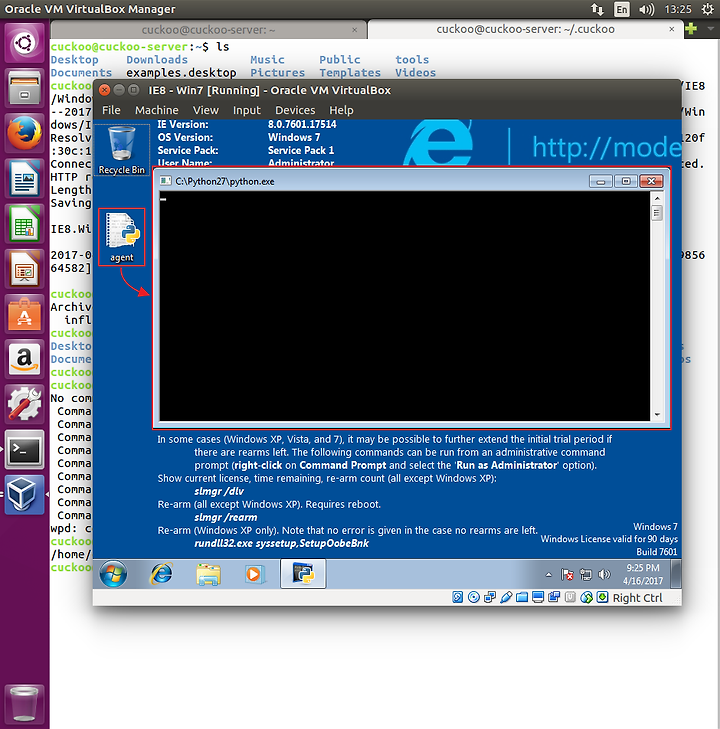Open the Ubuntu session gear menu
The image size is (720, 729).
(707, 9)
